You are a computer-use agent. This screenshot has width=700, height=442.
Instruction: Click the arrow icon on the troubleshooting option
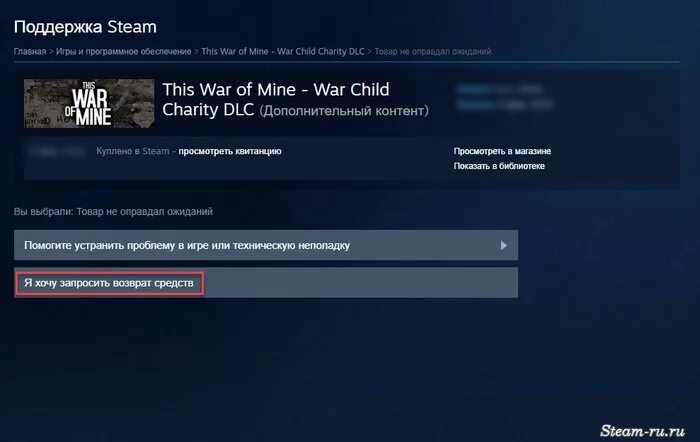click(x=504, y=245)
